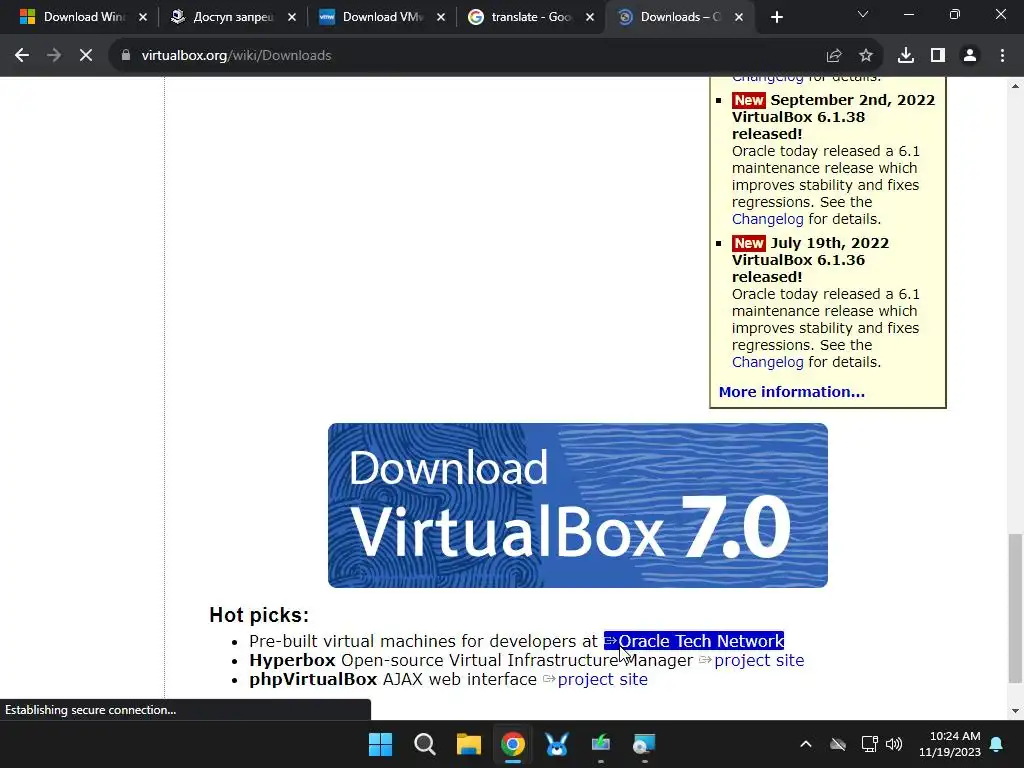This screenshot has height=768, width=1024.
Task: Open the tab search chevron
Action: point(863,14)
